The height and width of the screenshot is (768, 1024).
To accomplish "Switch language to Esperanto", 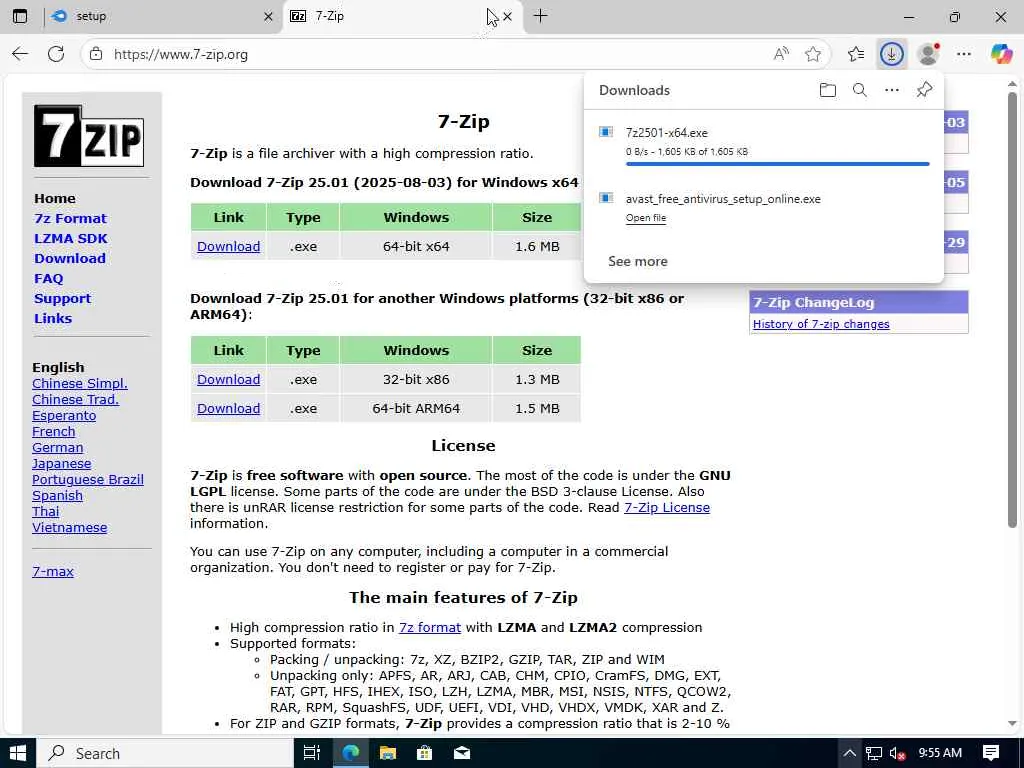I will tap(64, 415).
